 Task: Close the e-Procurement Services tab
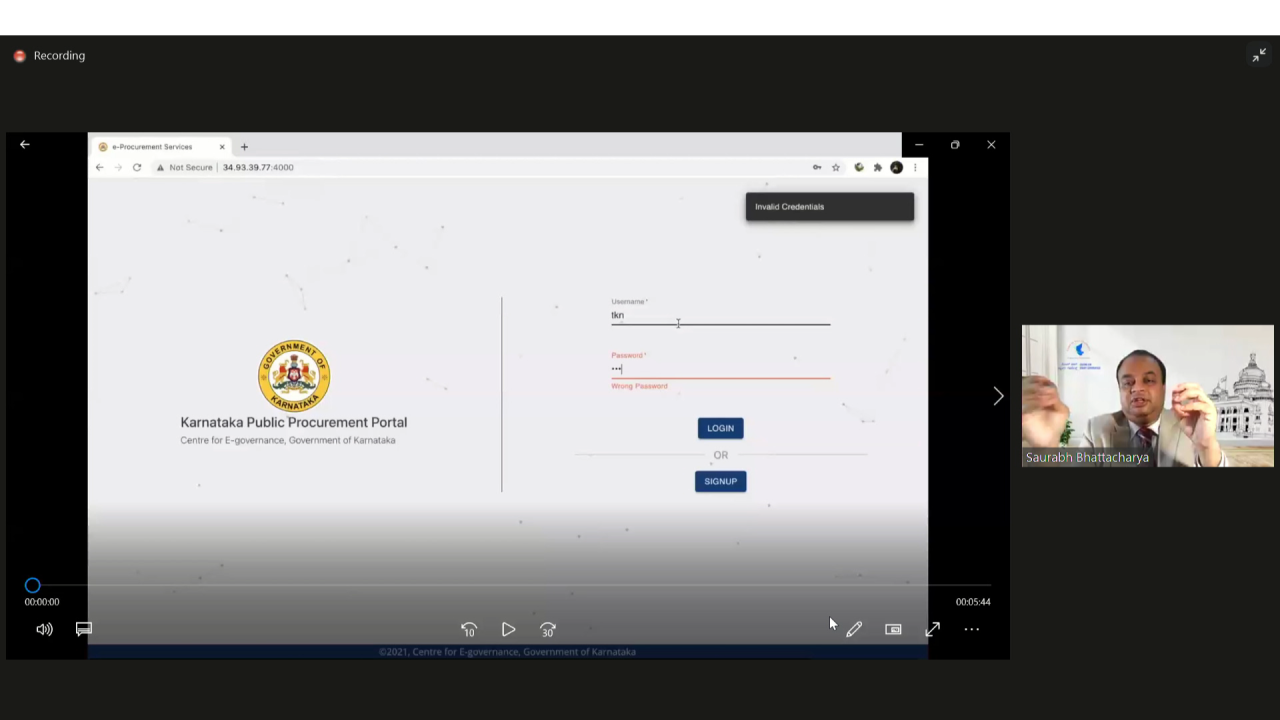[x=222, y=147]
